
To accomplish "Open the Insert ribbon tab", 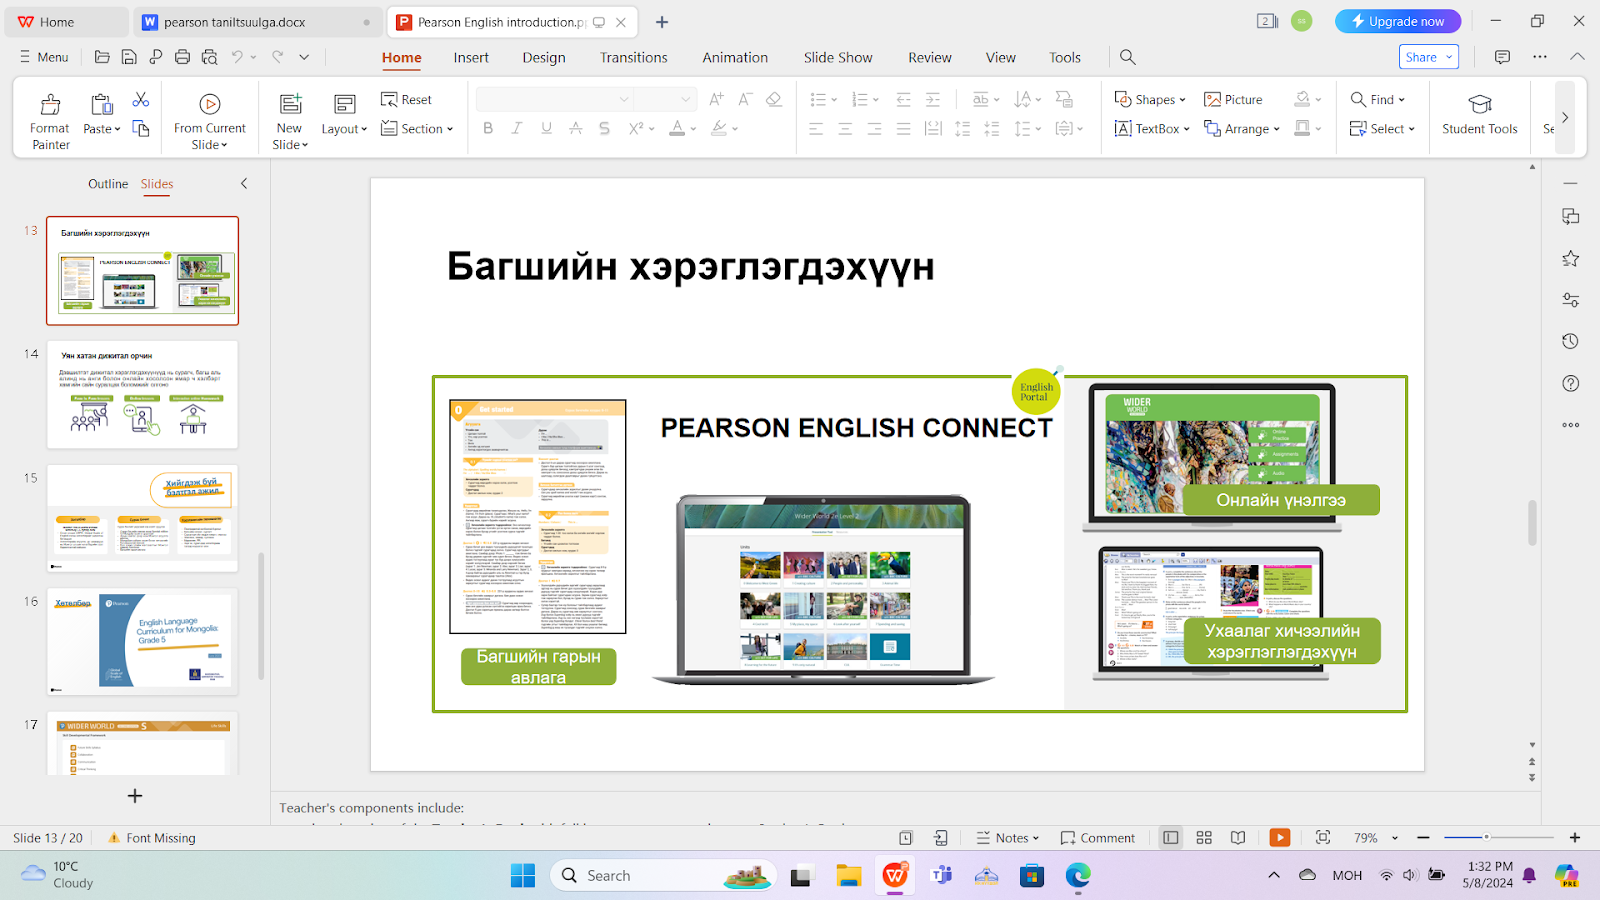I will click(471, 57).
